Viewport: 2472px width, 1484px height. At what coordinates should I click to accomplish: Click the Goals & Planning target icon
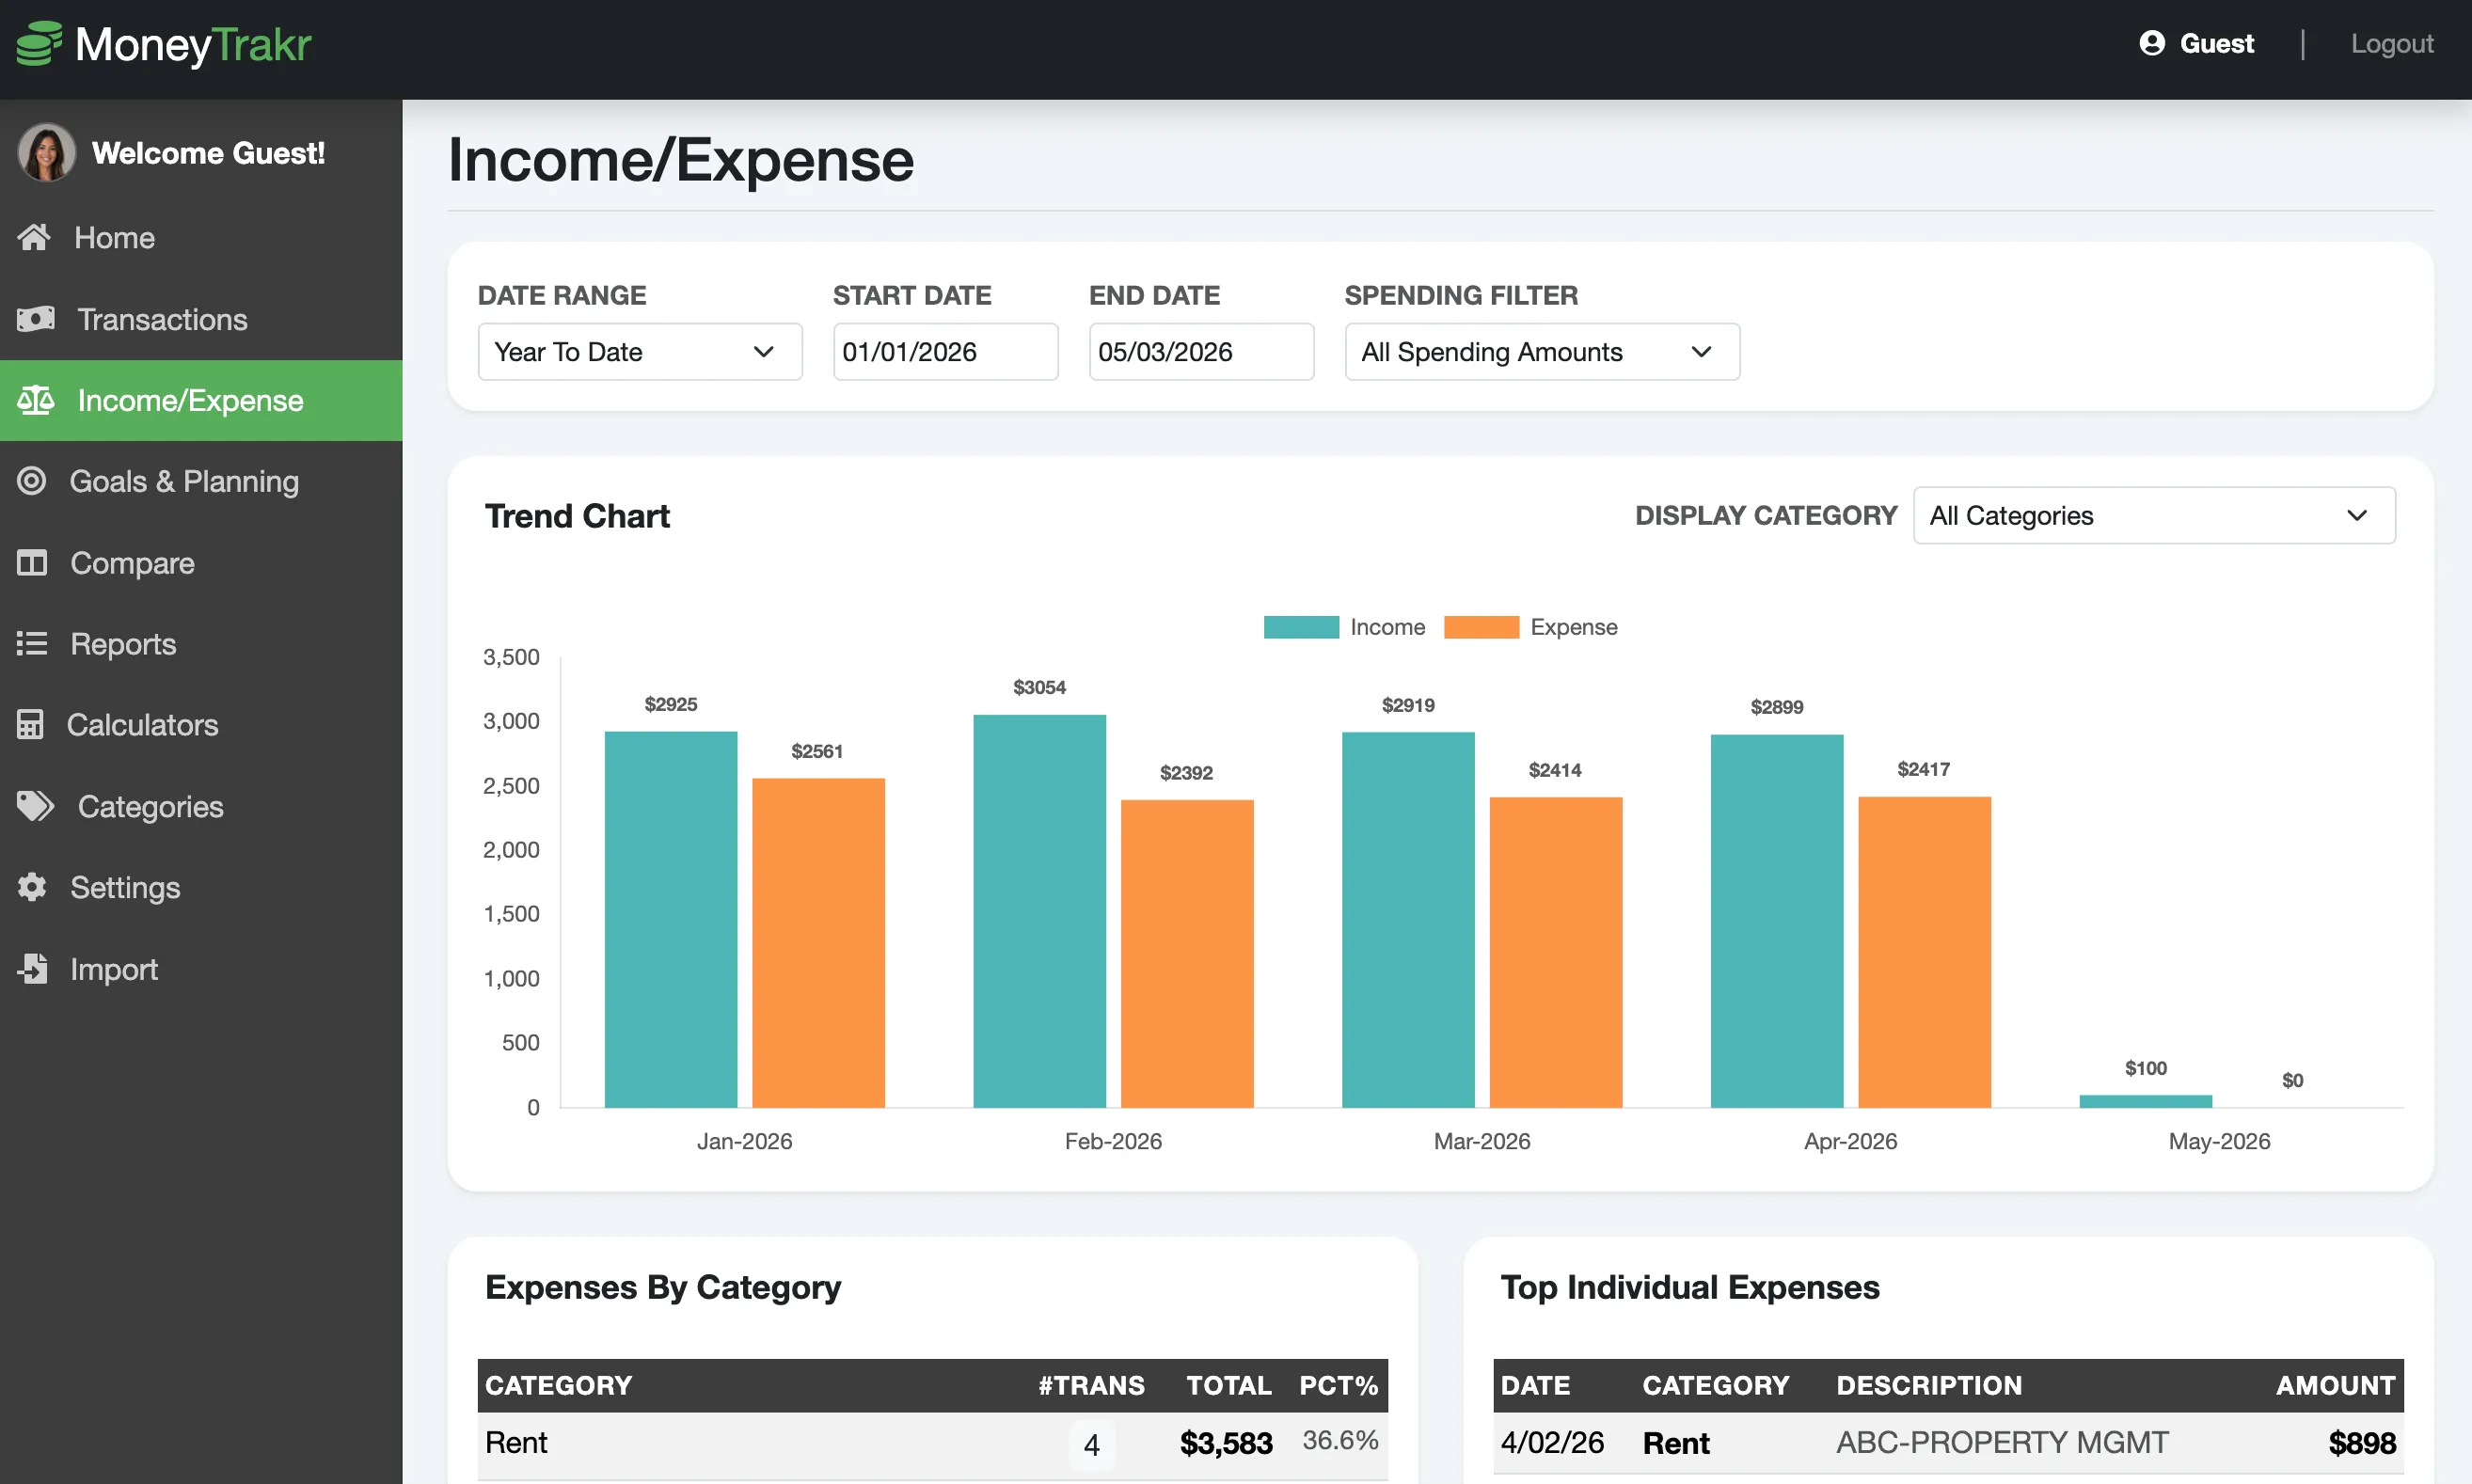tap(32, 481)
